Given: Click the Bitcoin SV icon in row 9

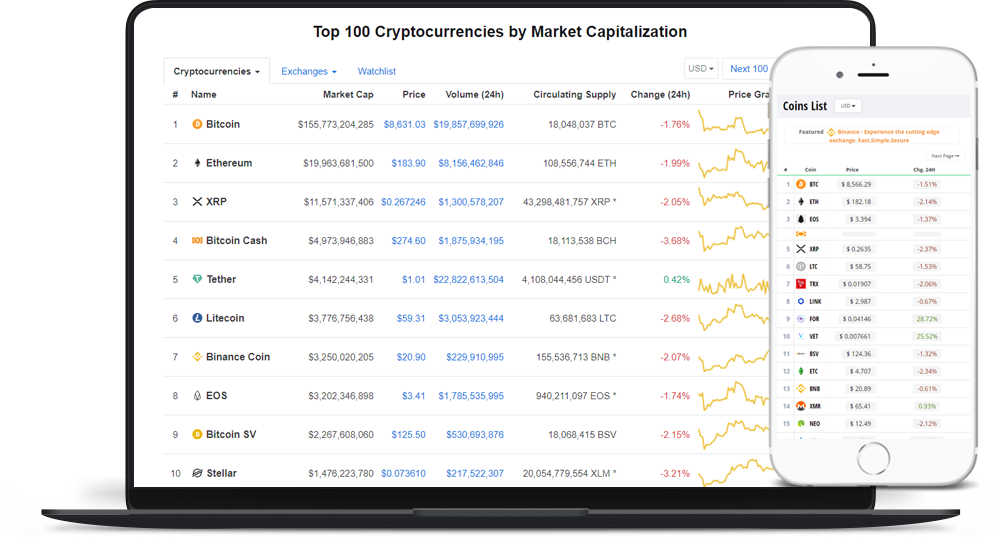Looking at the screenshot, I should click(197, 435).
